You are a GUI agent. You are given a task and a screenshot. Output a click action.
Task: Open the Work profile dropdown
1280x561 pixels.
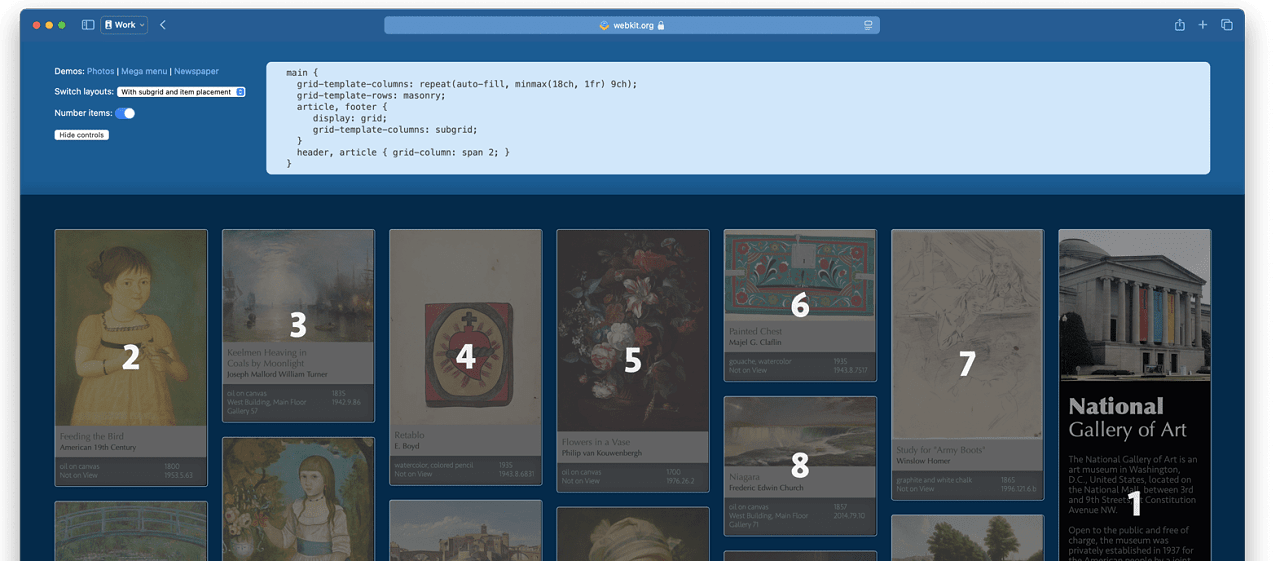pyautogui.click(x=124, y=25)
